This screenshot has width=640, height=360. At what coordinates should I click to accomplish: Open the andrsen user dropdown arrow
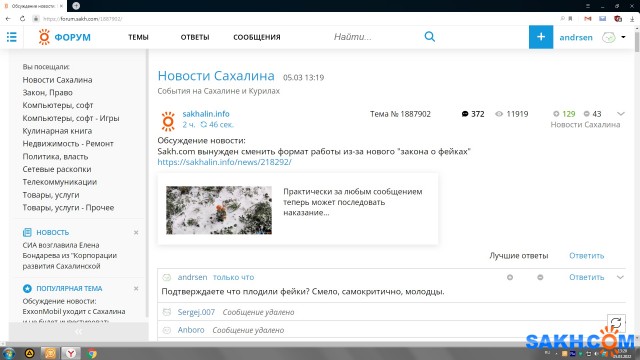pyautogui.click(x=623, y=37)
